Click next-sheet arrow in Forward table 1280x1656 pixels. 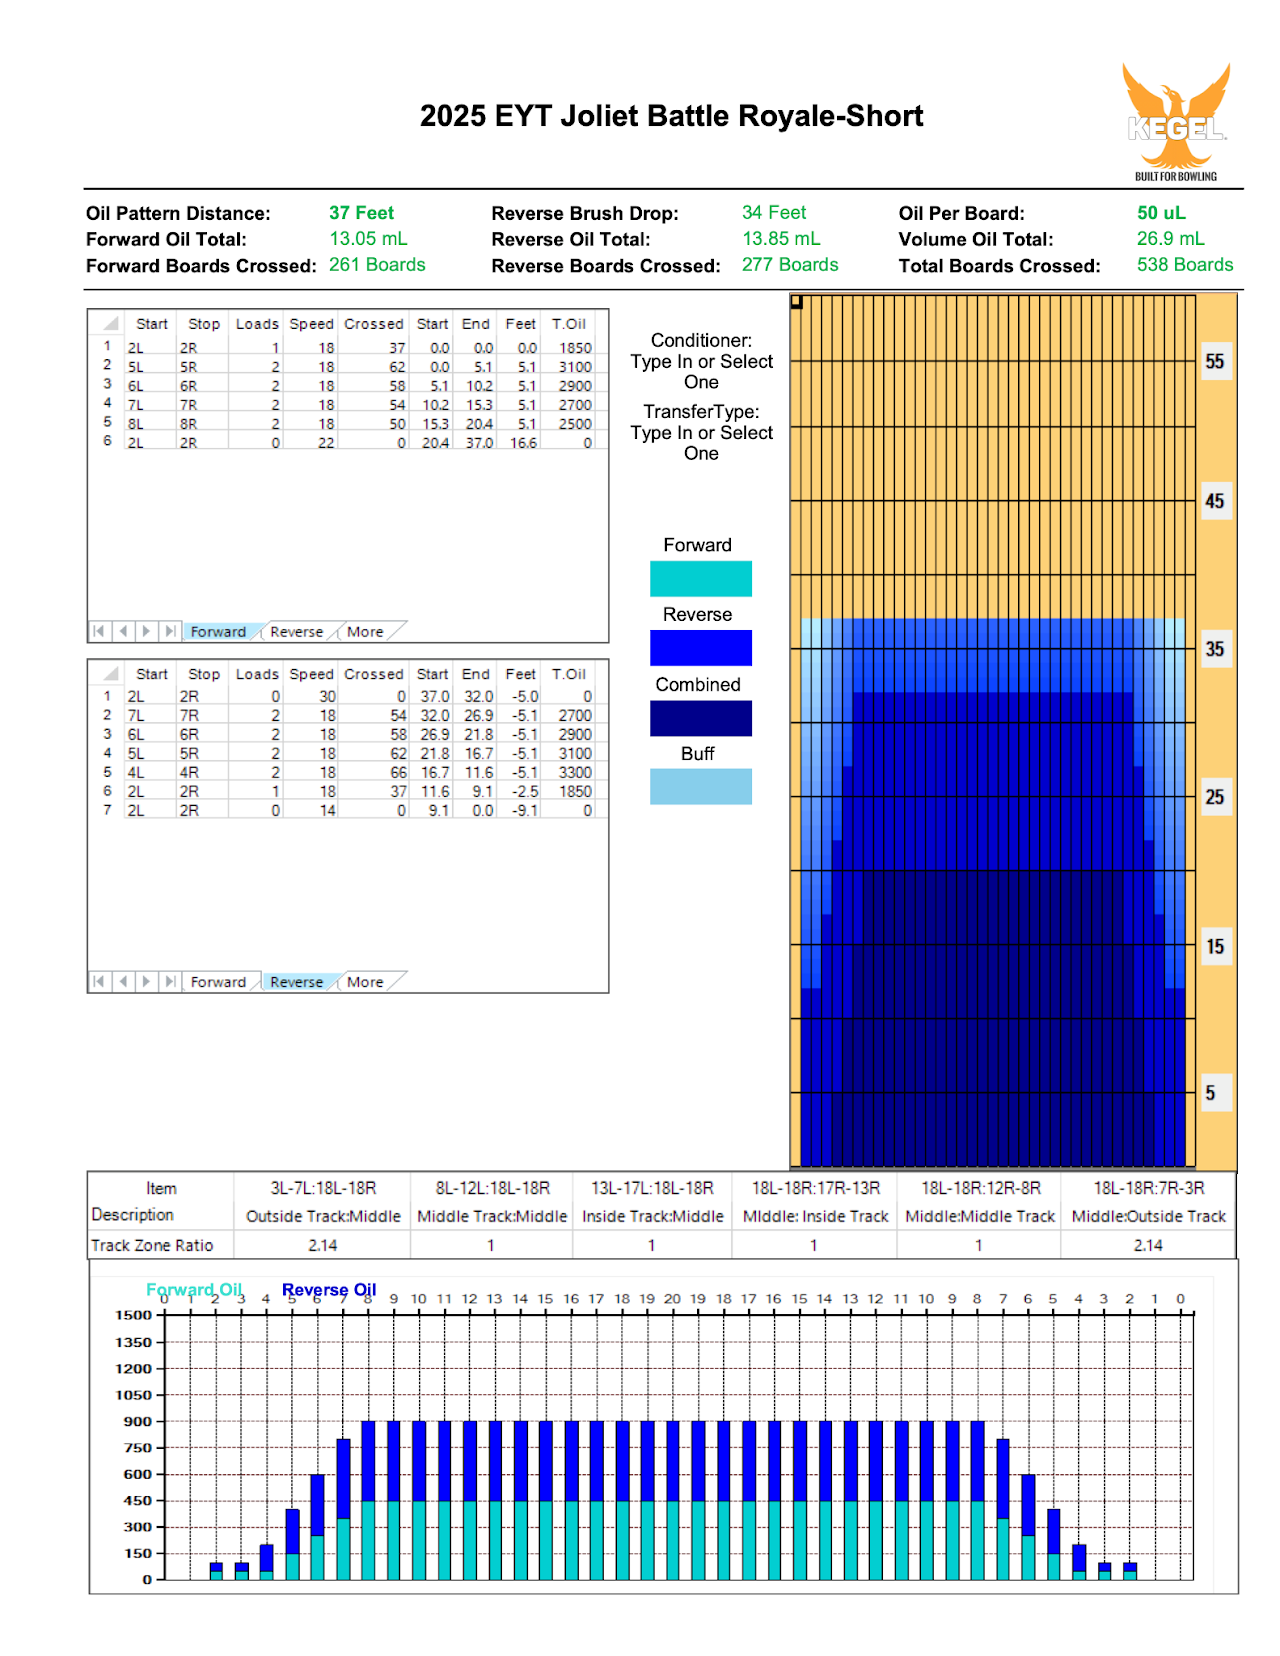[146, 631]
